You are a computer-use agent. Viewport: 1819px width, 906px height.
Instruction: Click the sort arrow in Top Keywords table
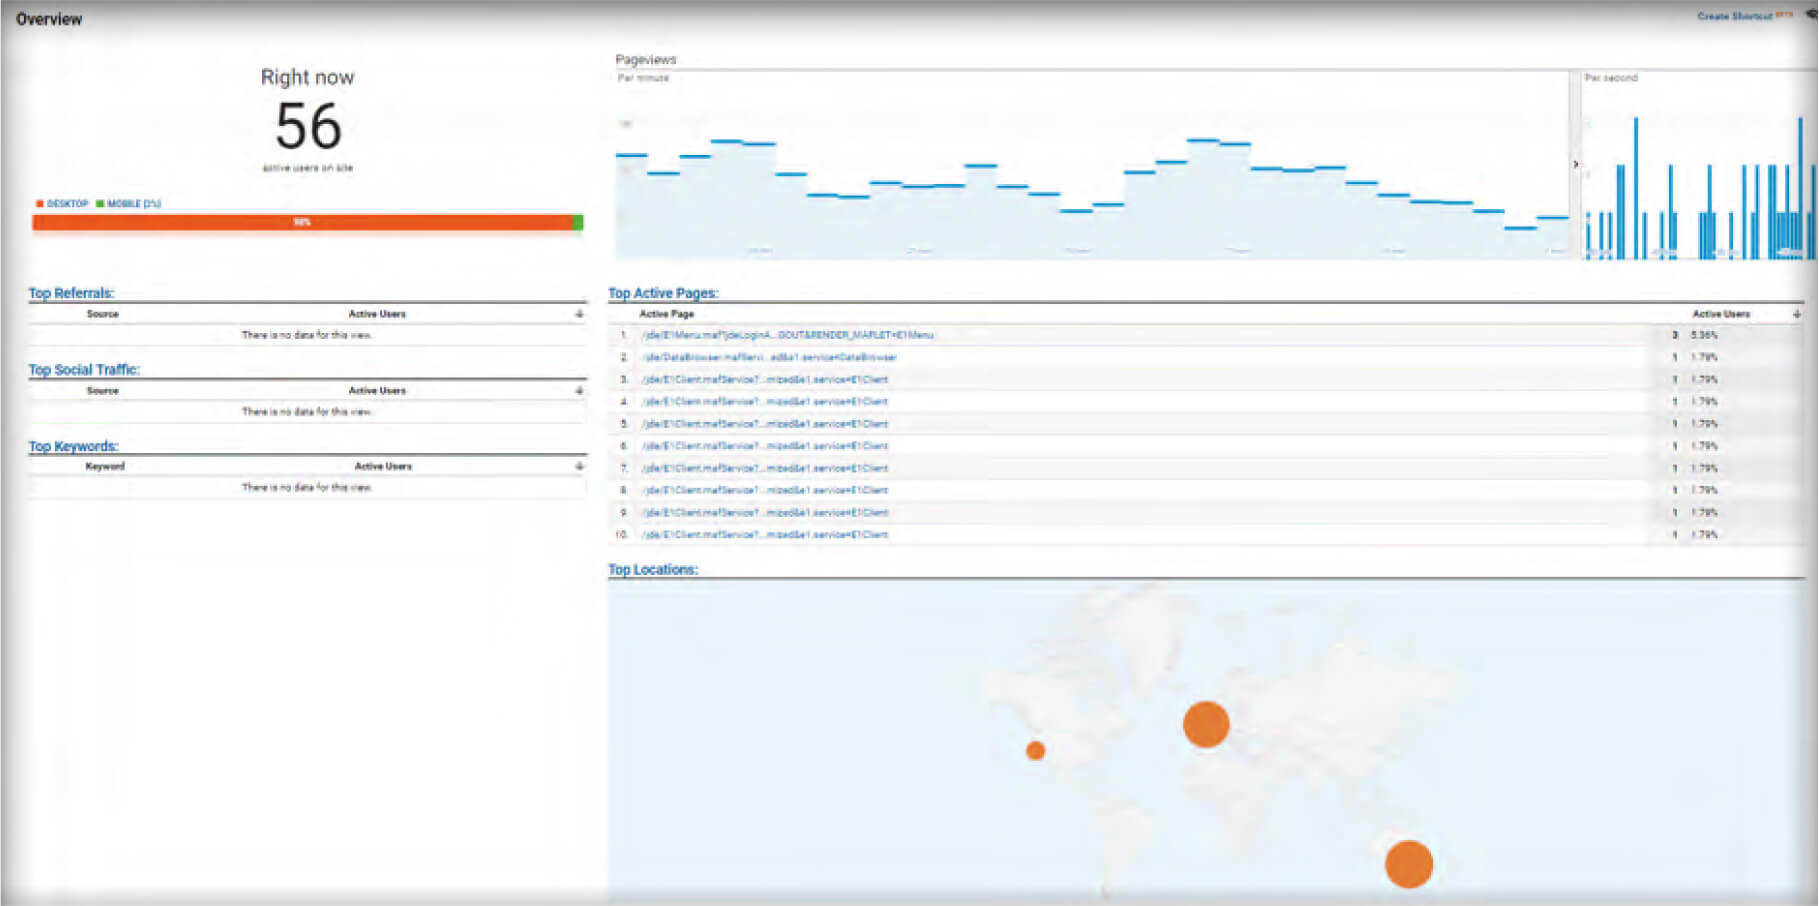pyautogui.click(x=579, y=466)
